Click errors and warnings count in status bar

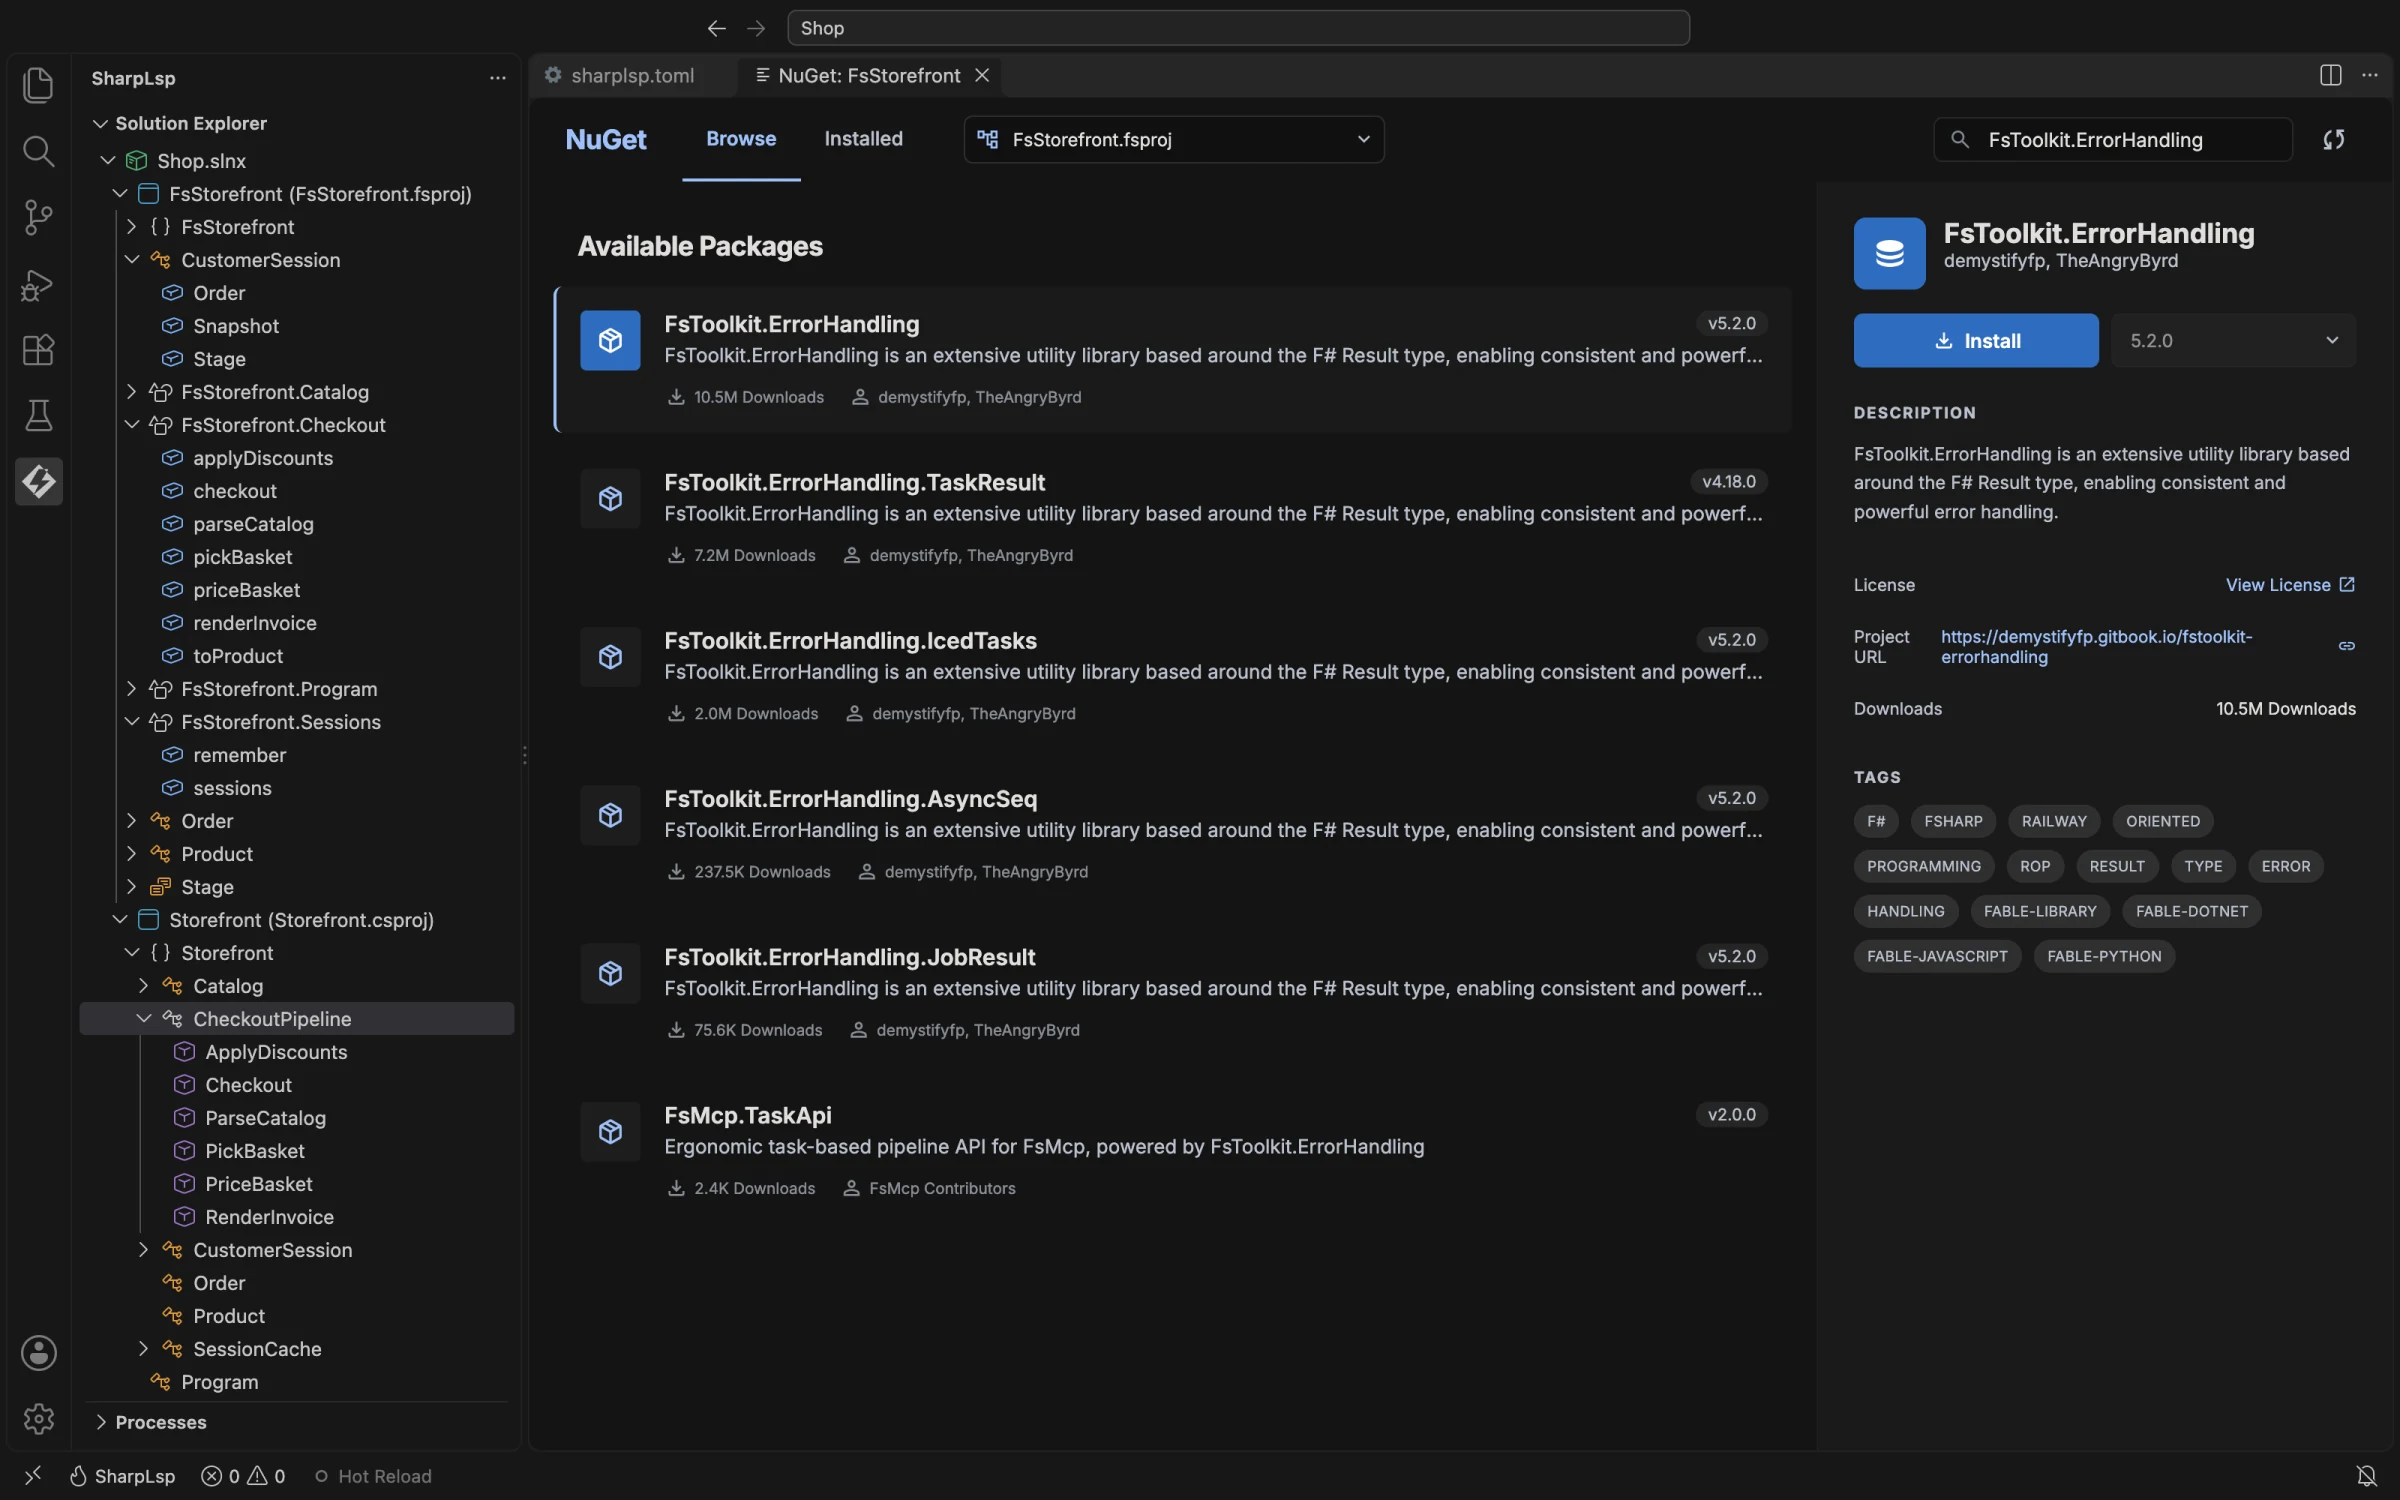pos(243,1476)
